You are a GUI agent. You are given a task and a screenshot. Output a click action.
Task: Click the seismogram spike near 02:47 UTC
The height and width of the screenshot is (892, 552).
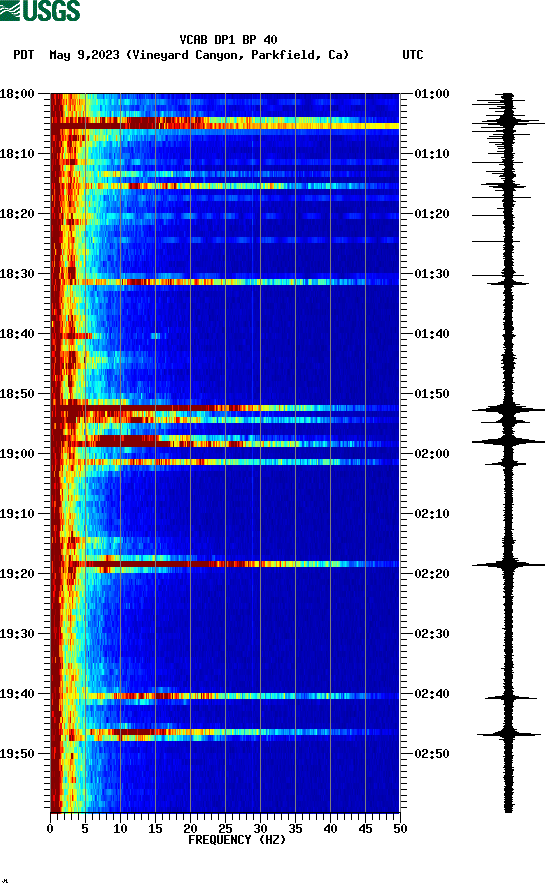pyautogui.click(x=508, y=734)
